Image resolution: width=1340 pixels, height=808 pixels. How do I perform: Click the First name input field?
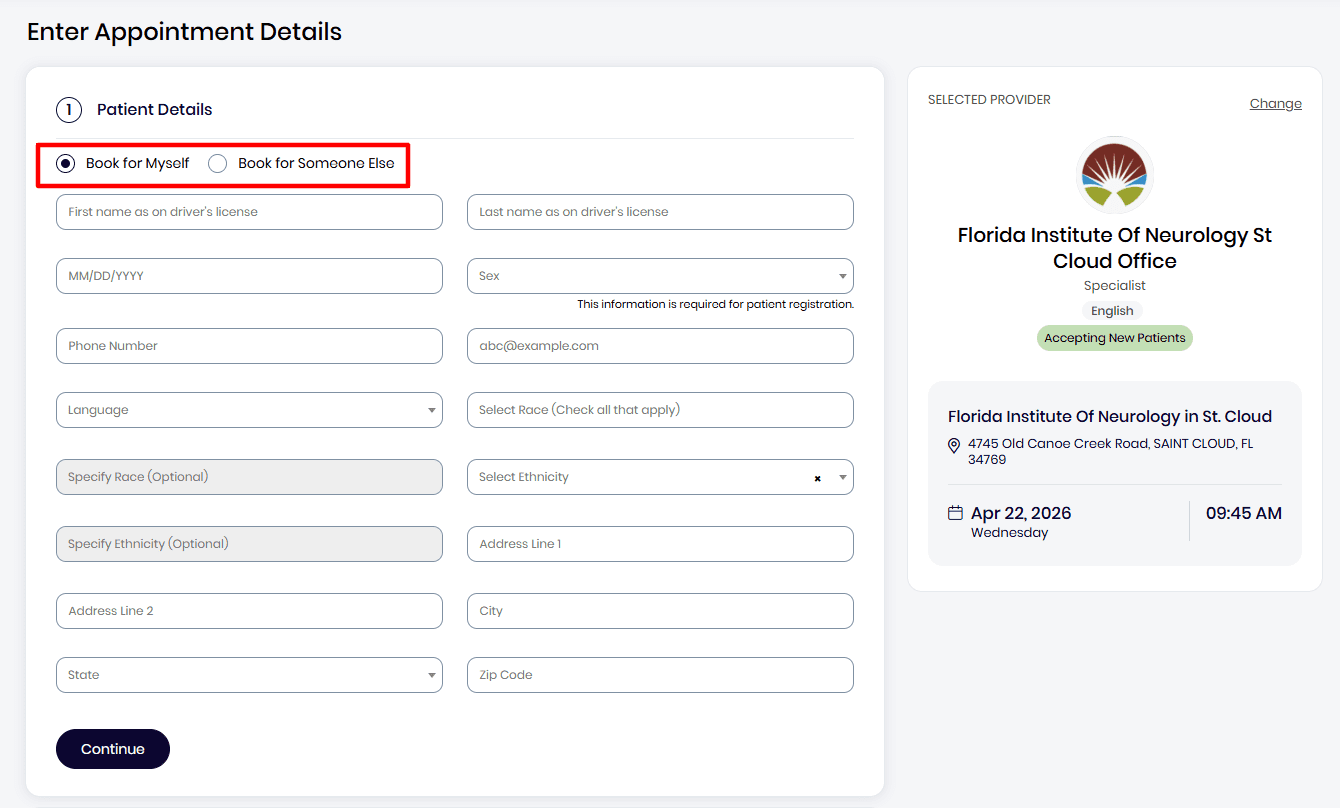coord(249,212)
